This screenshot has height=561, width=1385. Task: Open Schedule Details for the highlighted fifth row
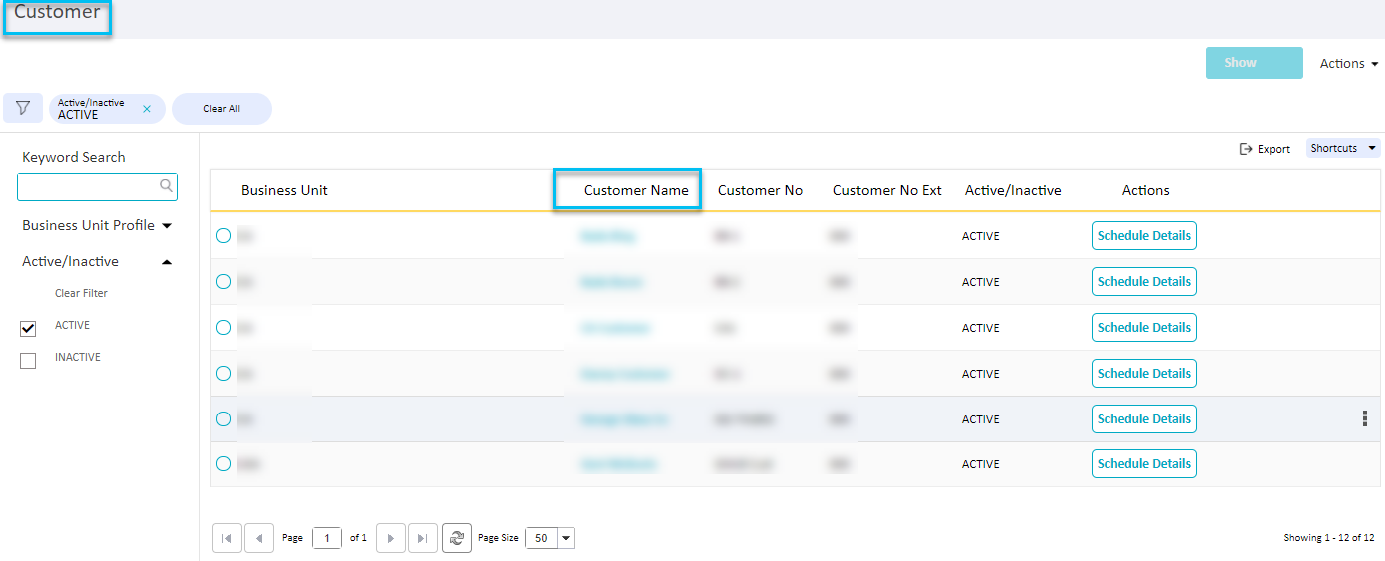point(1144,419)
